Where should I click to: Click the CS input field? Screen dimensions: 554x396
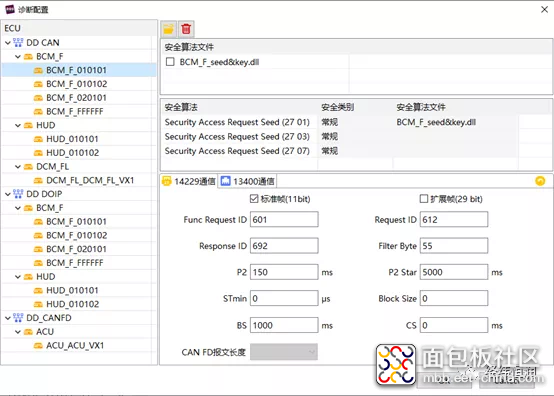[454, 325]
